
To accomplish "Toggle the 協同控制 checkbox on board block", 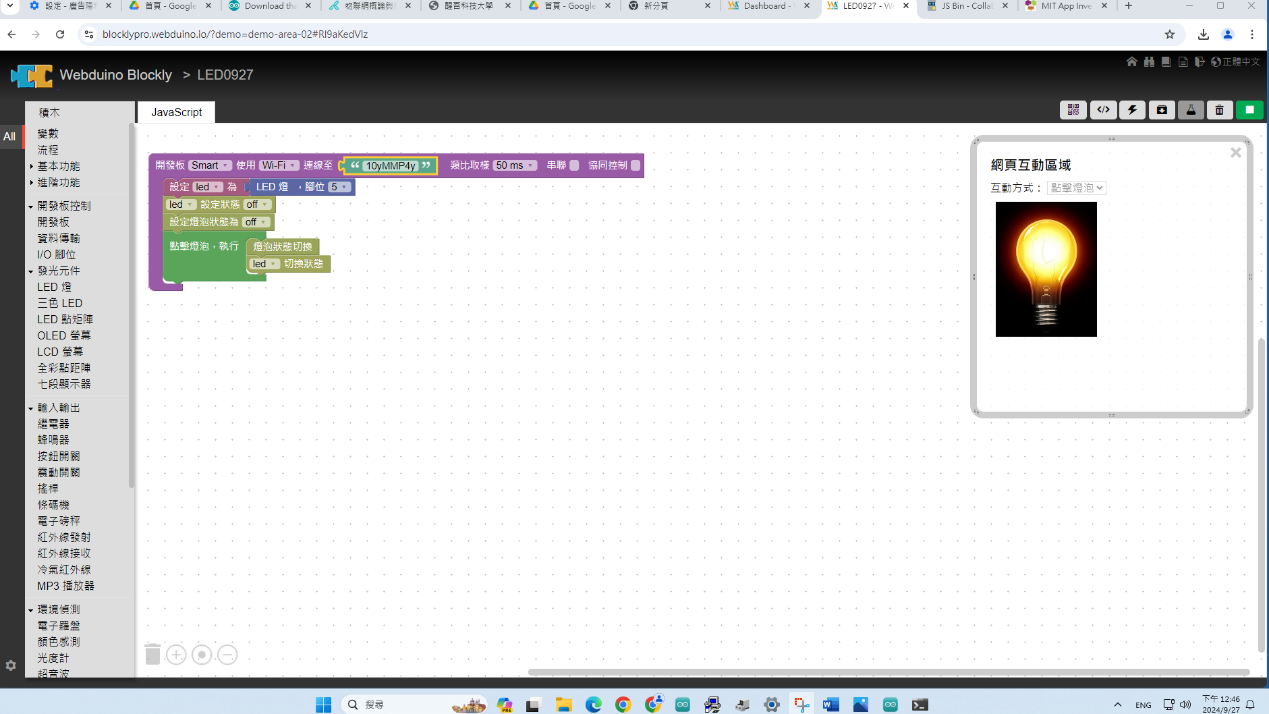I will coord(635,166).
